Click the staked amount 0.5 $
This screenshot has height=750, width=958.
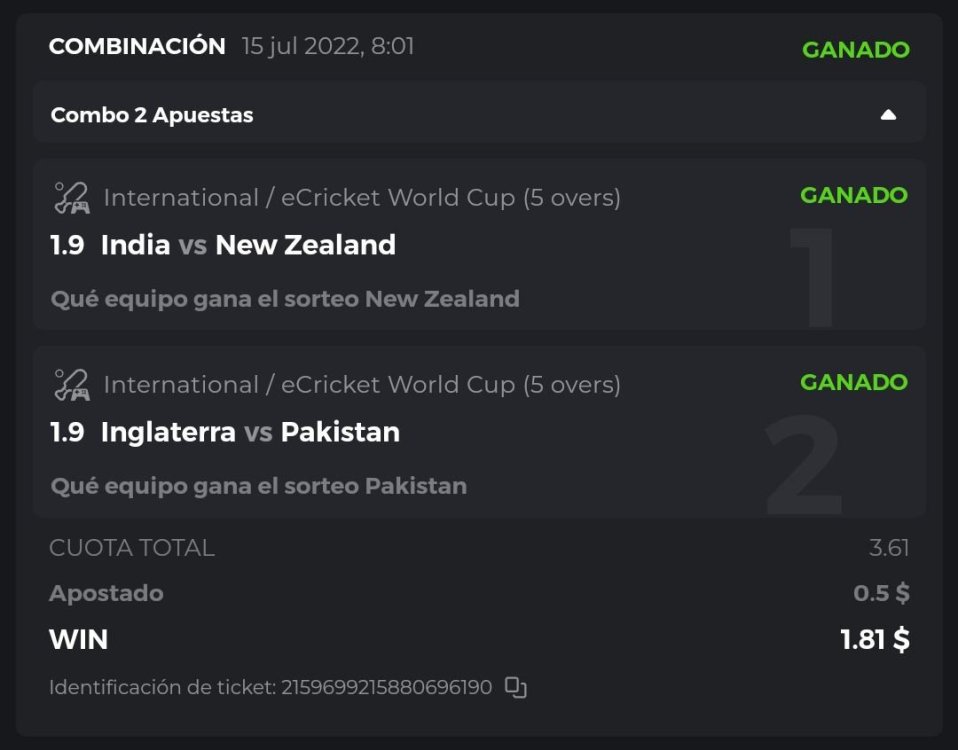881,593
